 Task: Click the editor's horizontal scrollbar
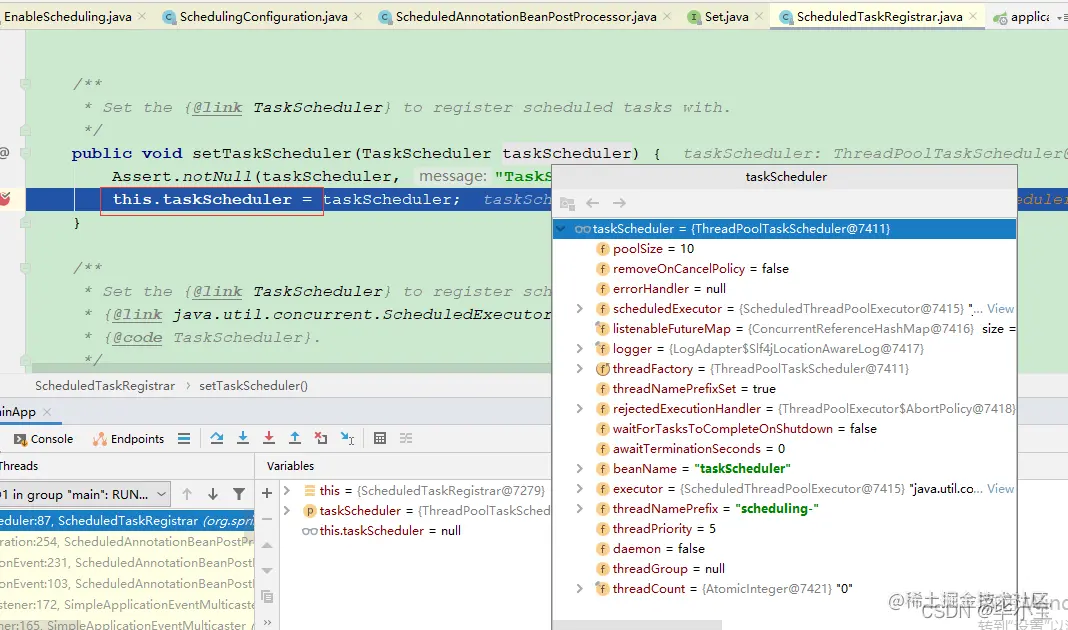click(x=292, y=368)
